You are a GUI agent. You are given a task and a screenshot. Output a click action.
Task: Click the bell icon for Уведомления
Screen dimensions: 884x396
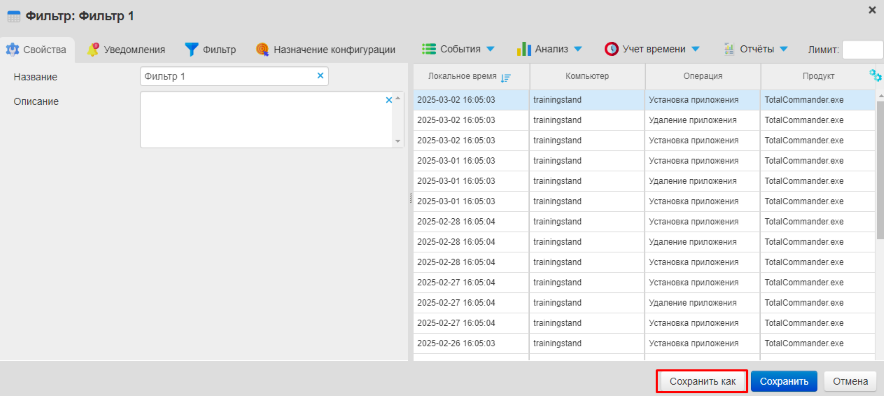coord(92,50)
